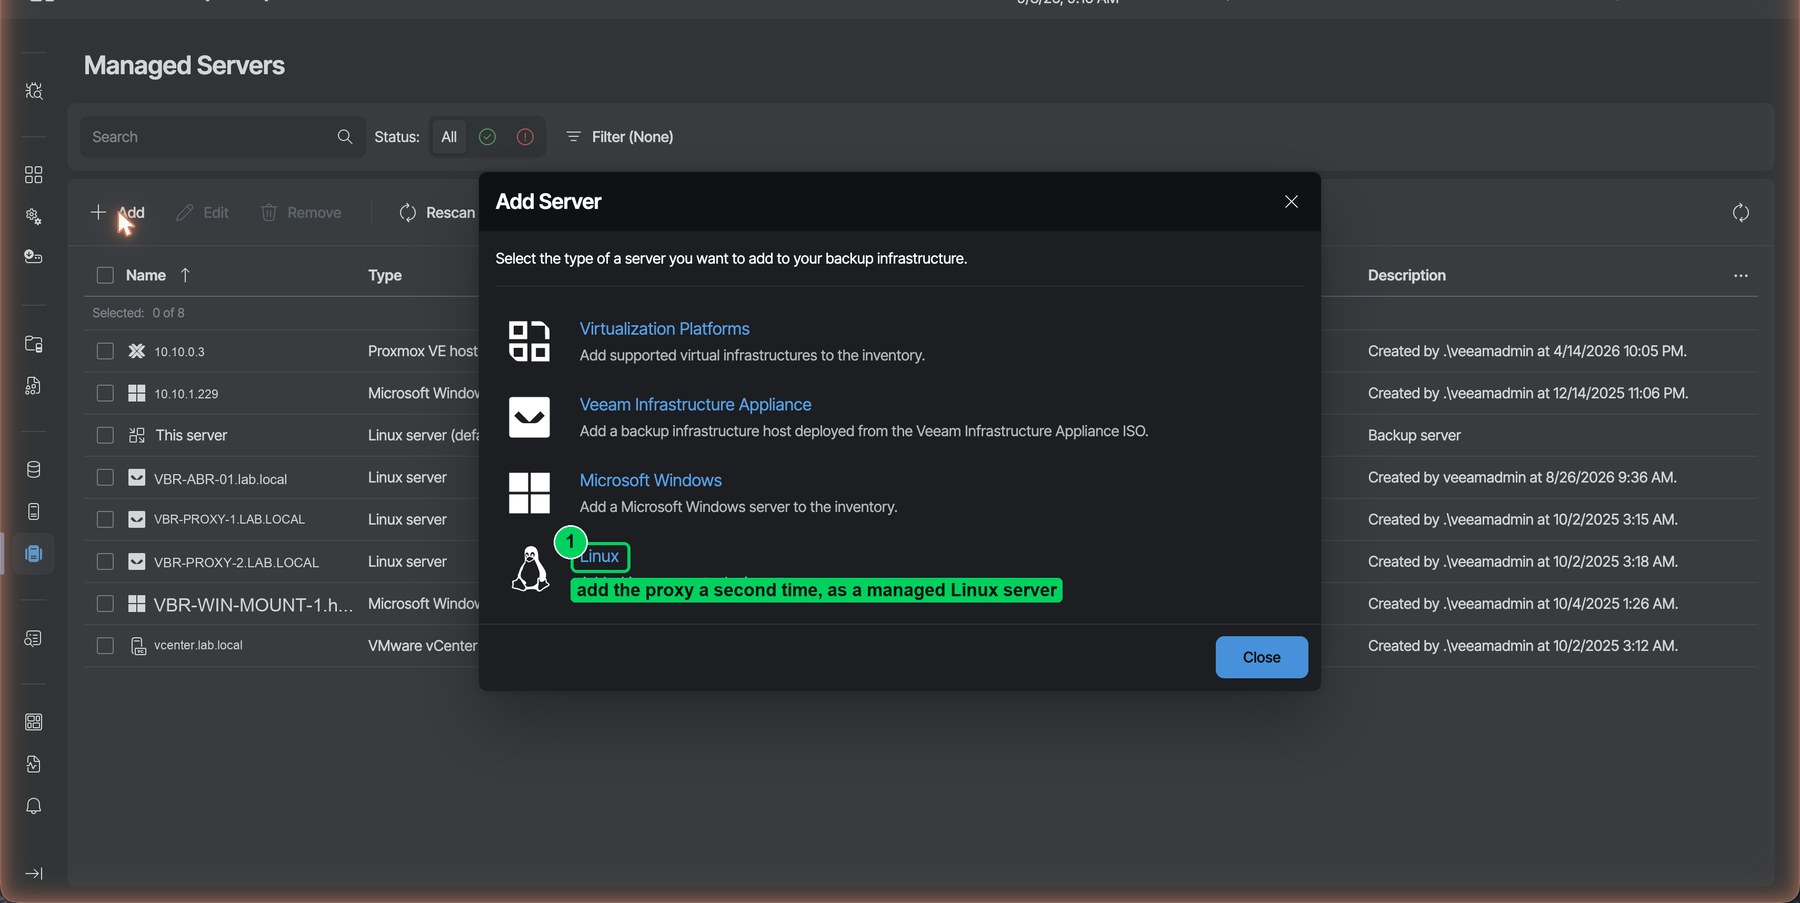
Task: Click the Microsoft Windows logo icon
Action: pyautogui.click(x=529, y=493)
